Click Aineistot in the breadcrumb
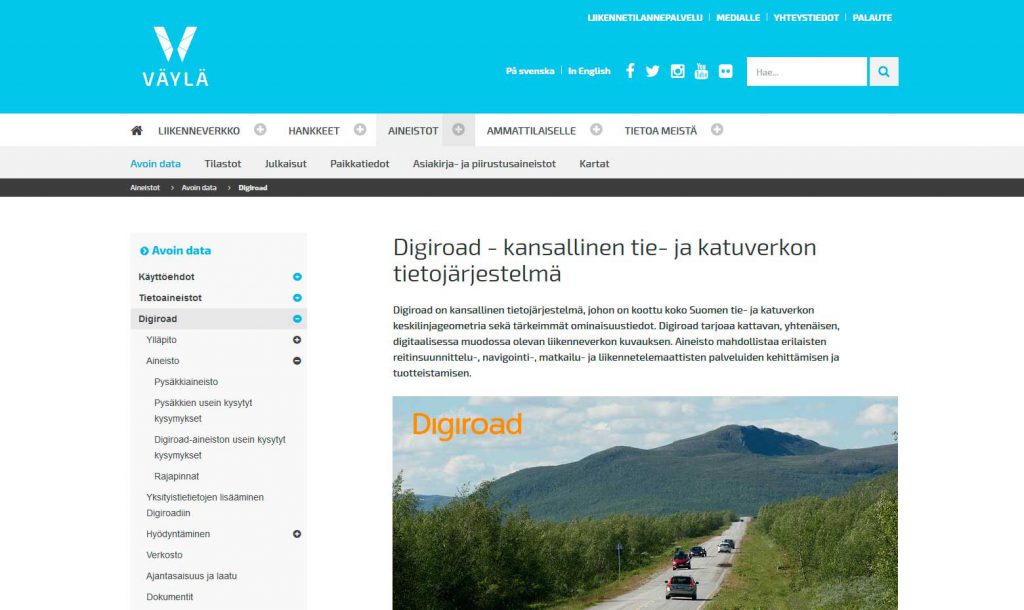The width and height of the screenshot is (1024, 610). click(145, 187)
